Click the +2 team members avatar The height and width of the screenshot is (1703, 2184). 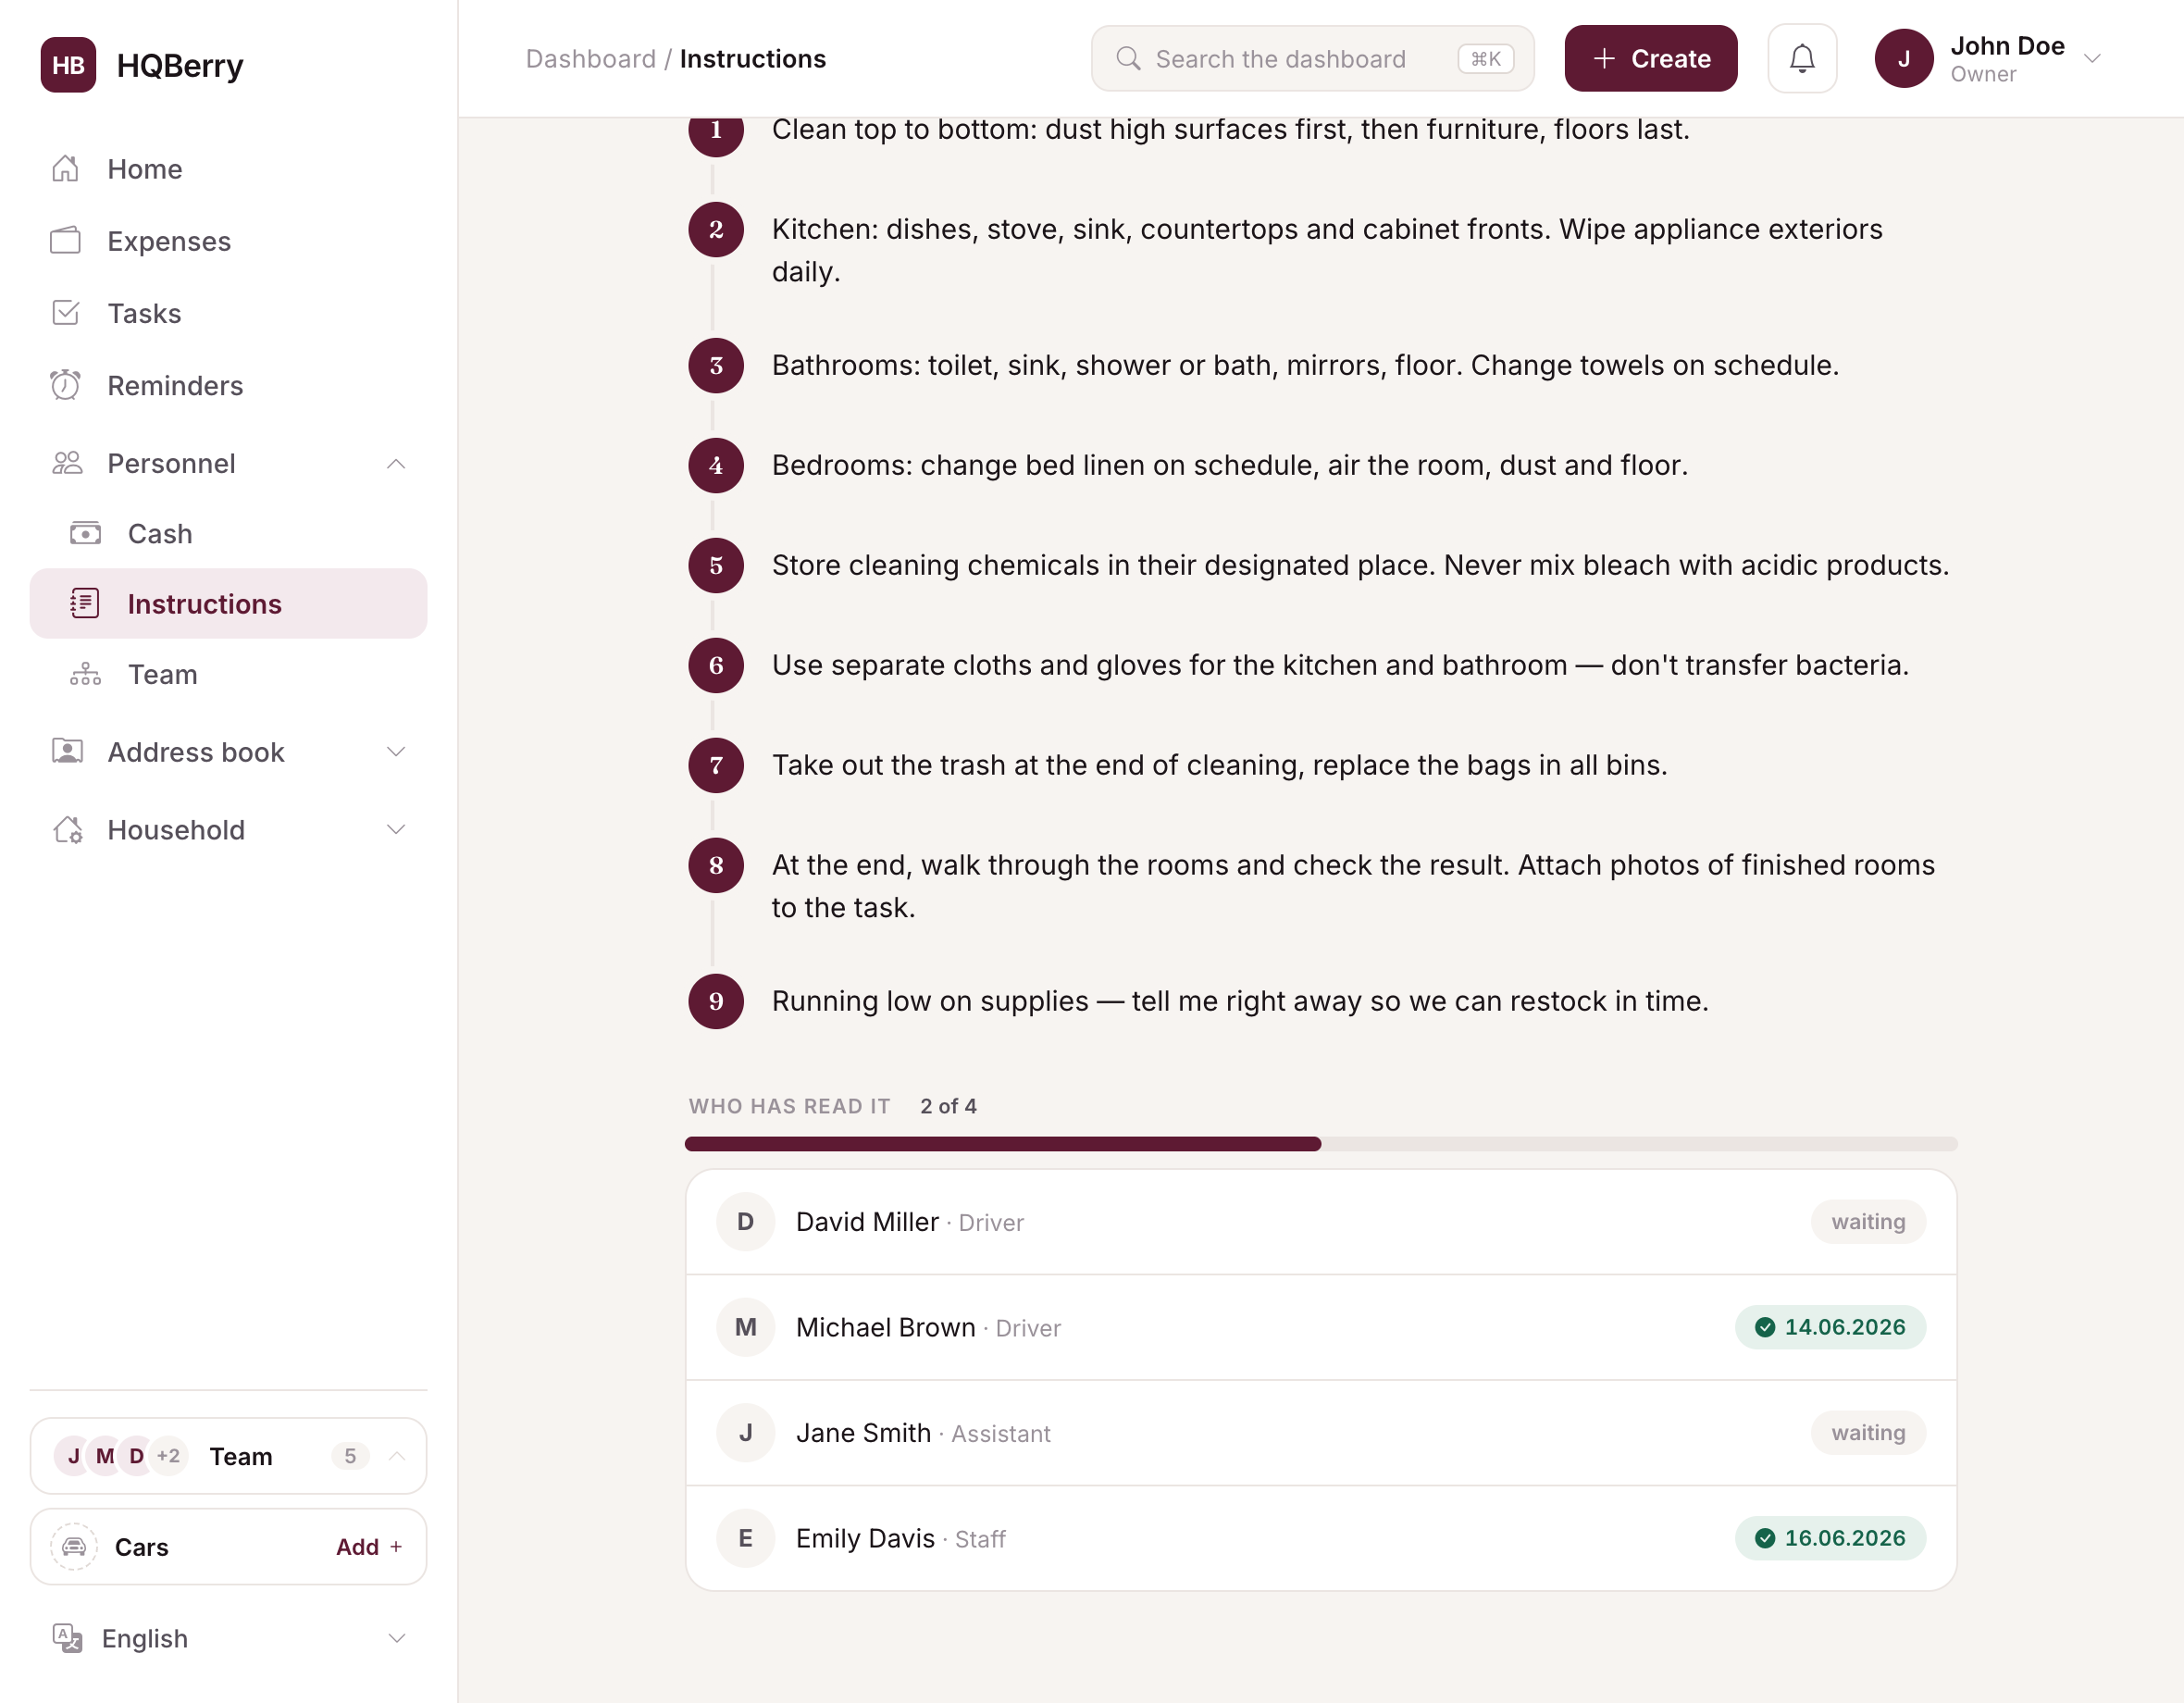[x=169, y=1456]
